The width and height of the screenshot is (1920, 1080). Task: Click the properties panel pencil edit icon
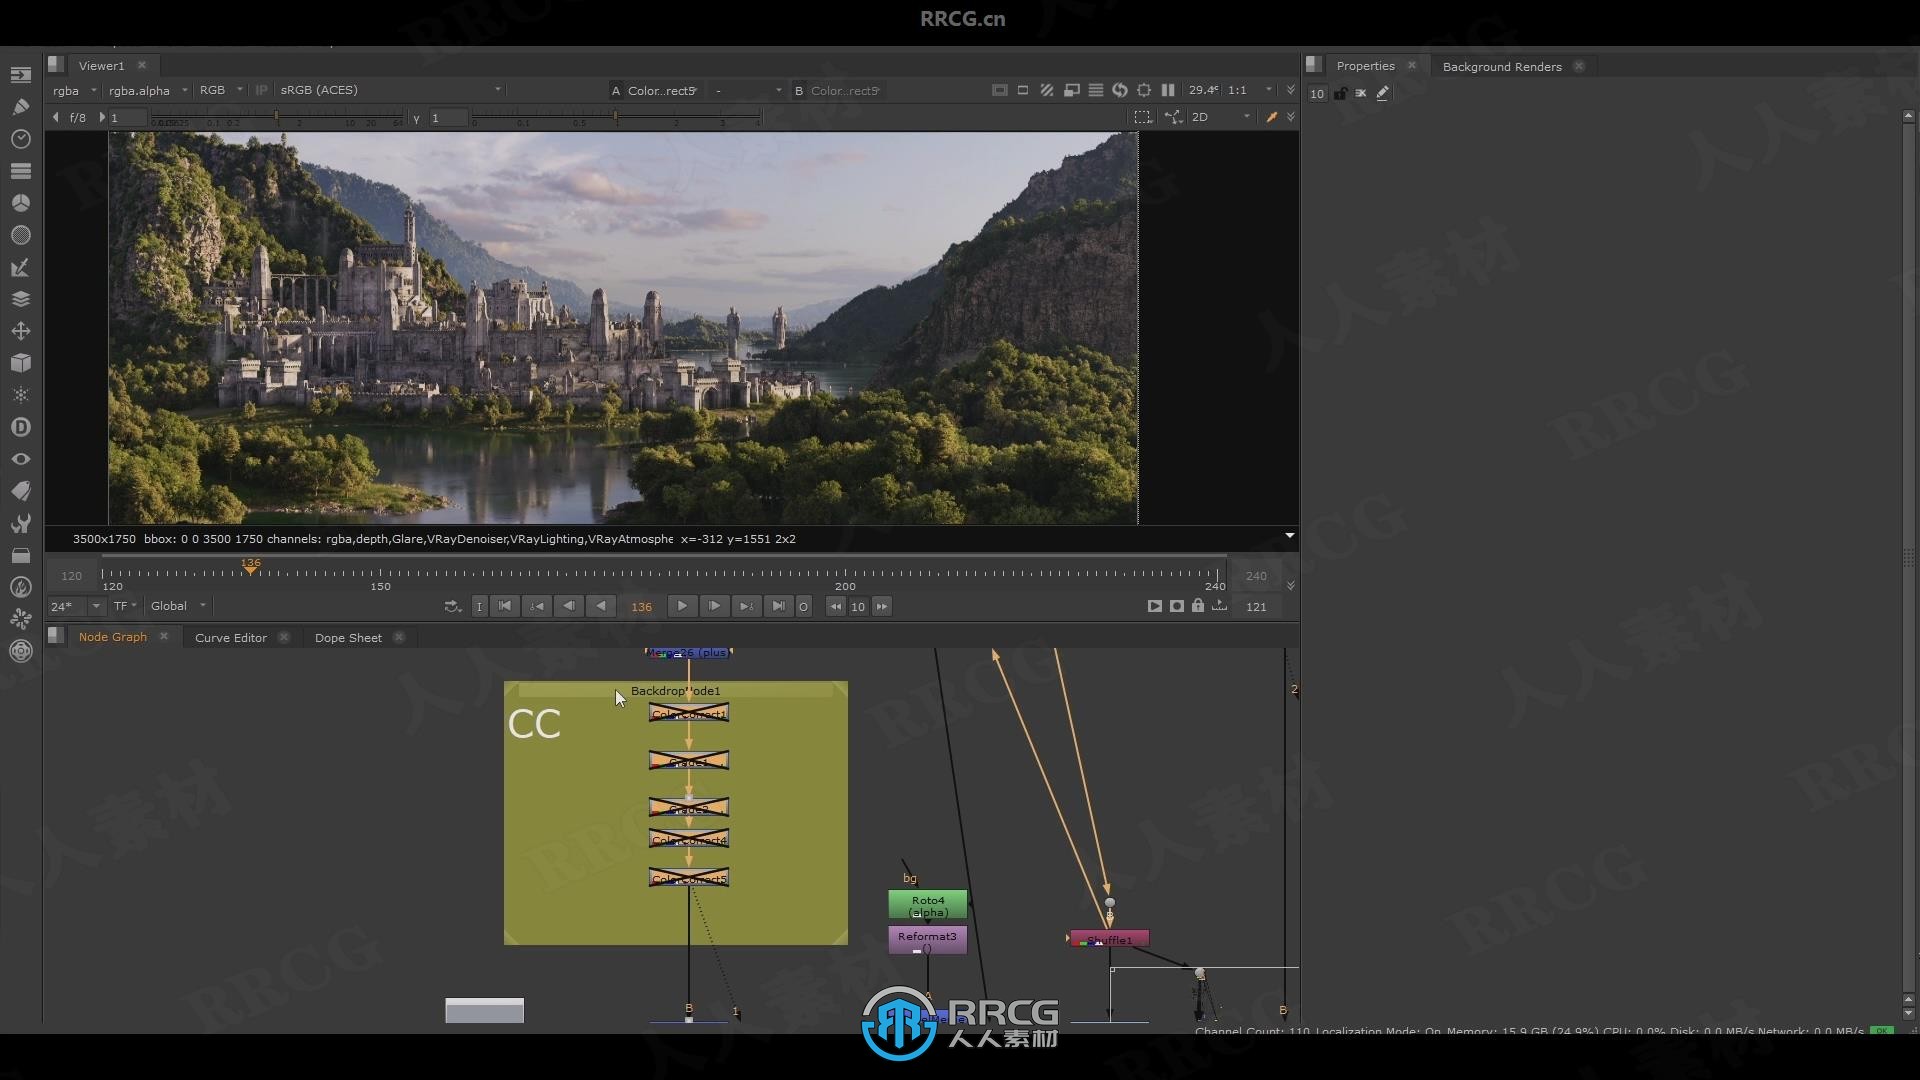tap(1383, 93)
